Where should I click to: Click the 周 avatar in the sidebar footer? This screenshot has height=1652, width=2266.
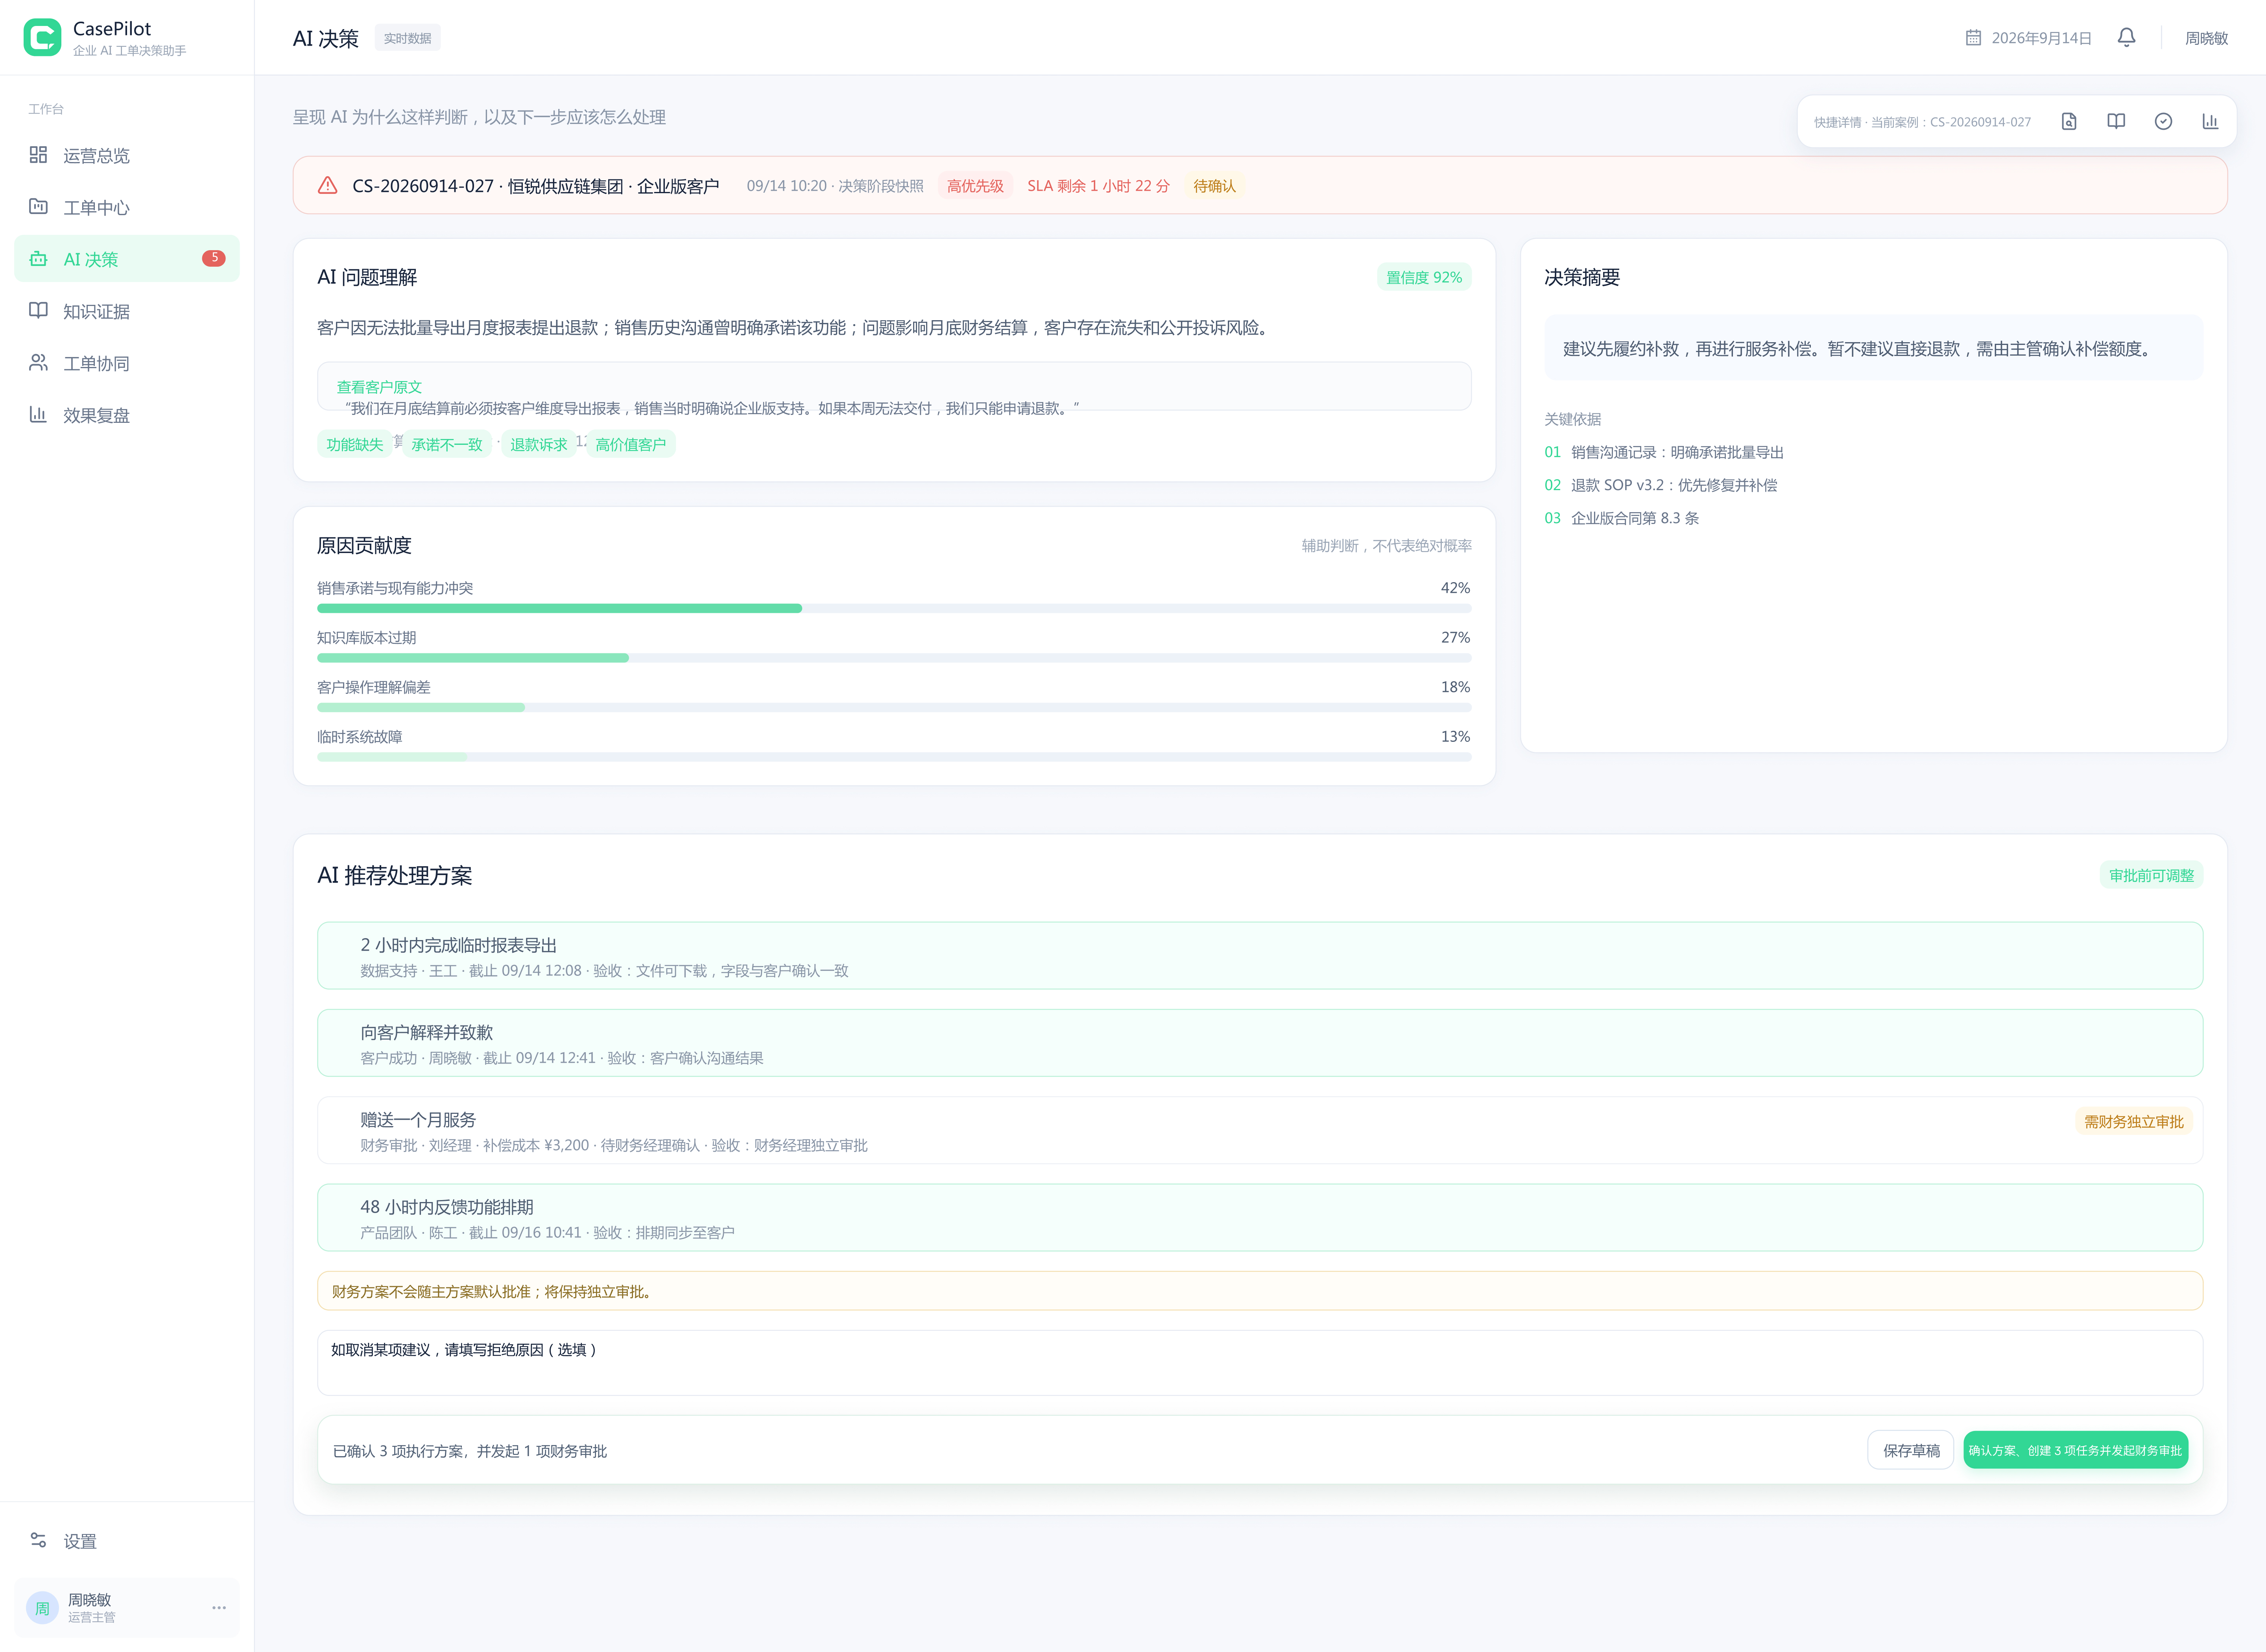click(42, 1608)
